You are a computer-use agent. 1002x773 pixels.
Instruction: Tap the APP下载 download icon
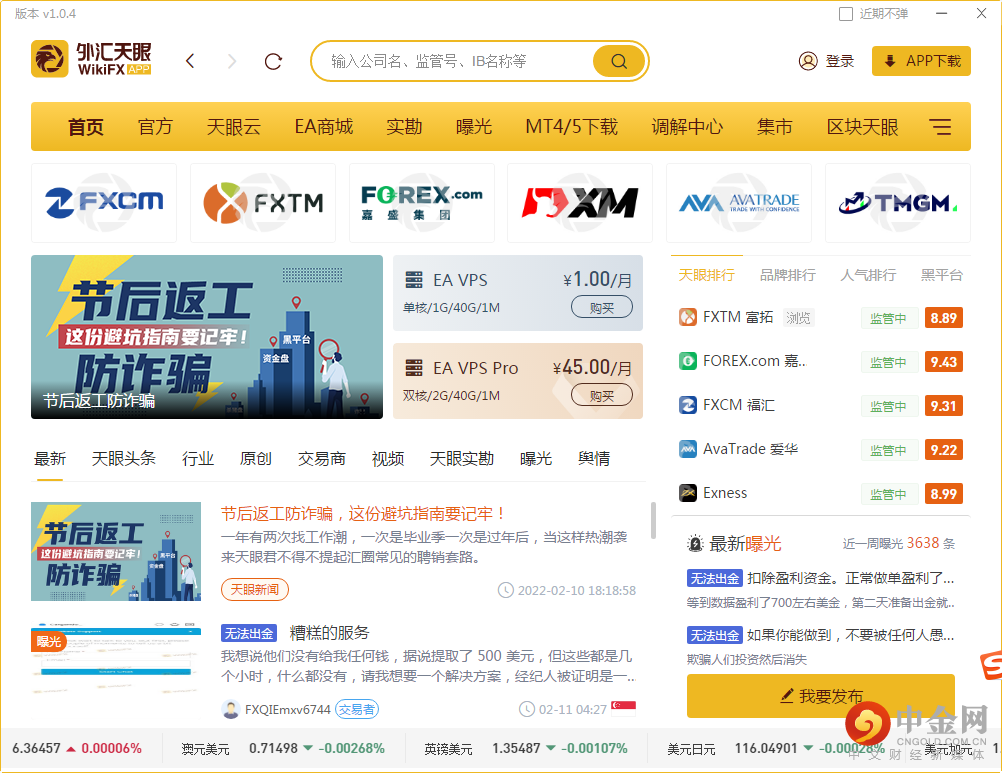891,60
